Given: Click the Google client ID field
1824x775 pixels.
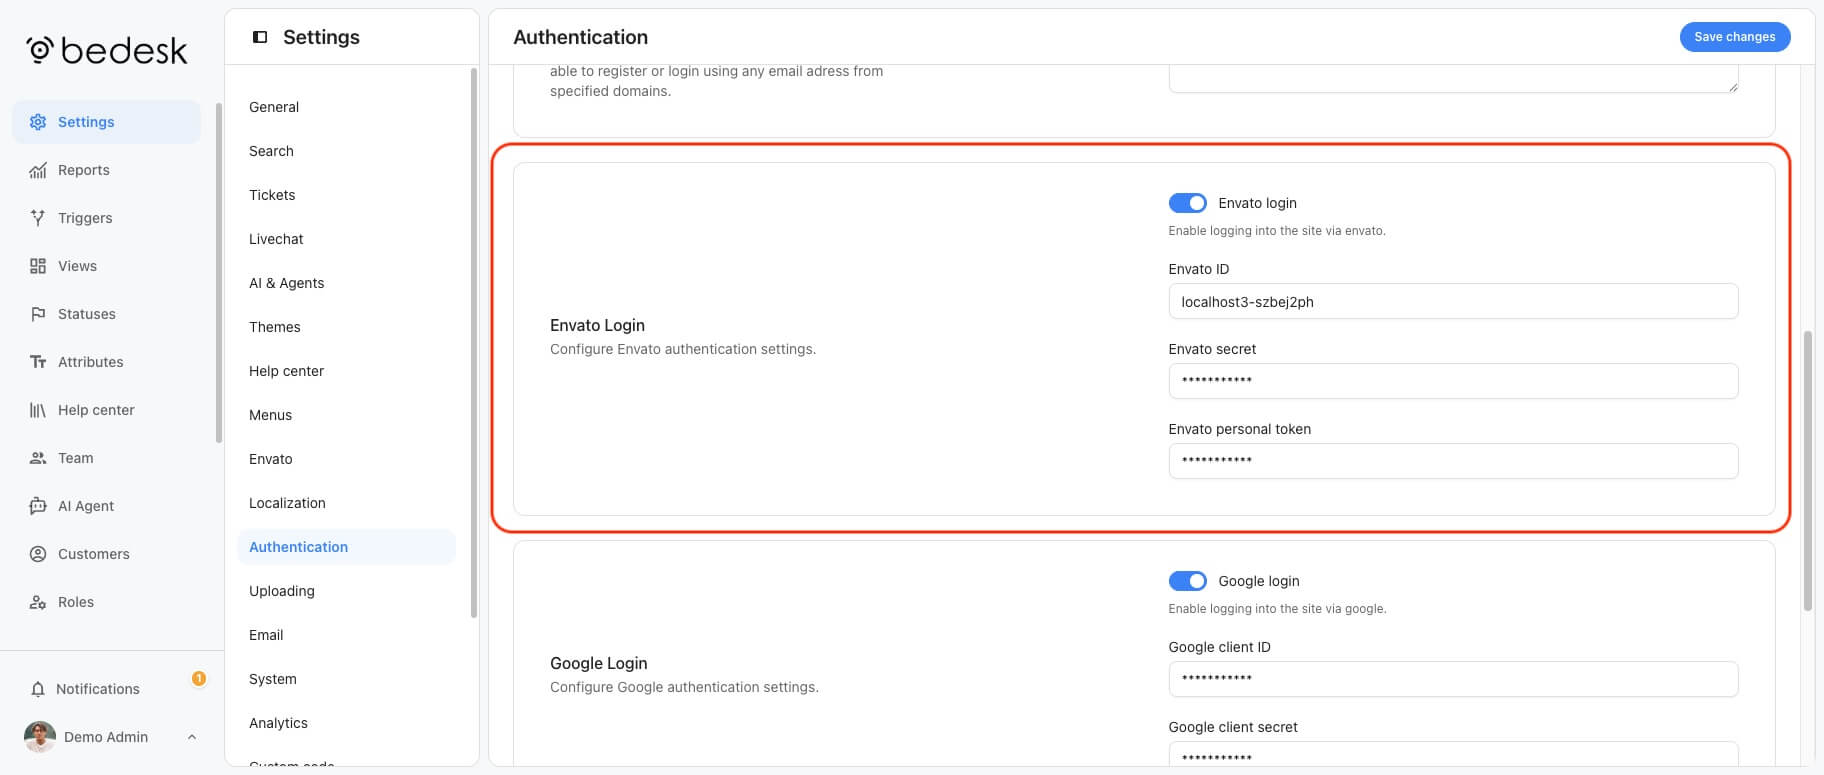Looking at the screenshot, I should [1453, 679].
